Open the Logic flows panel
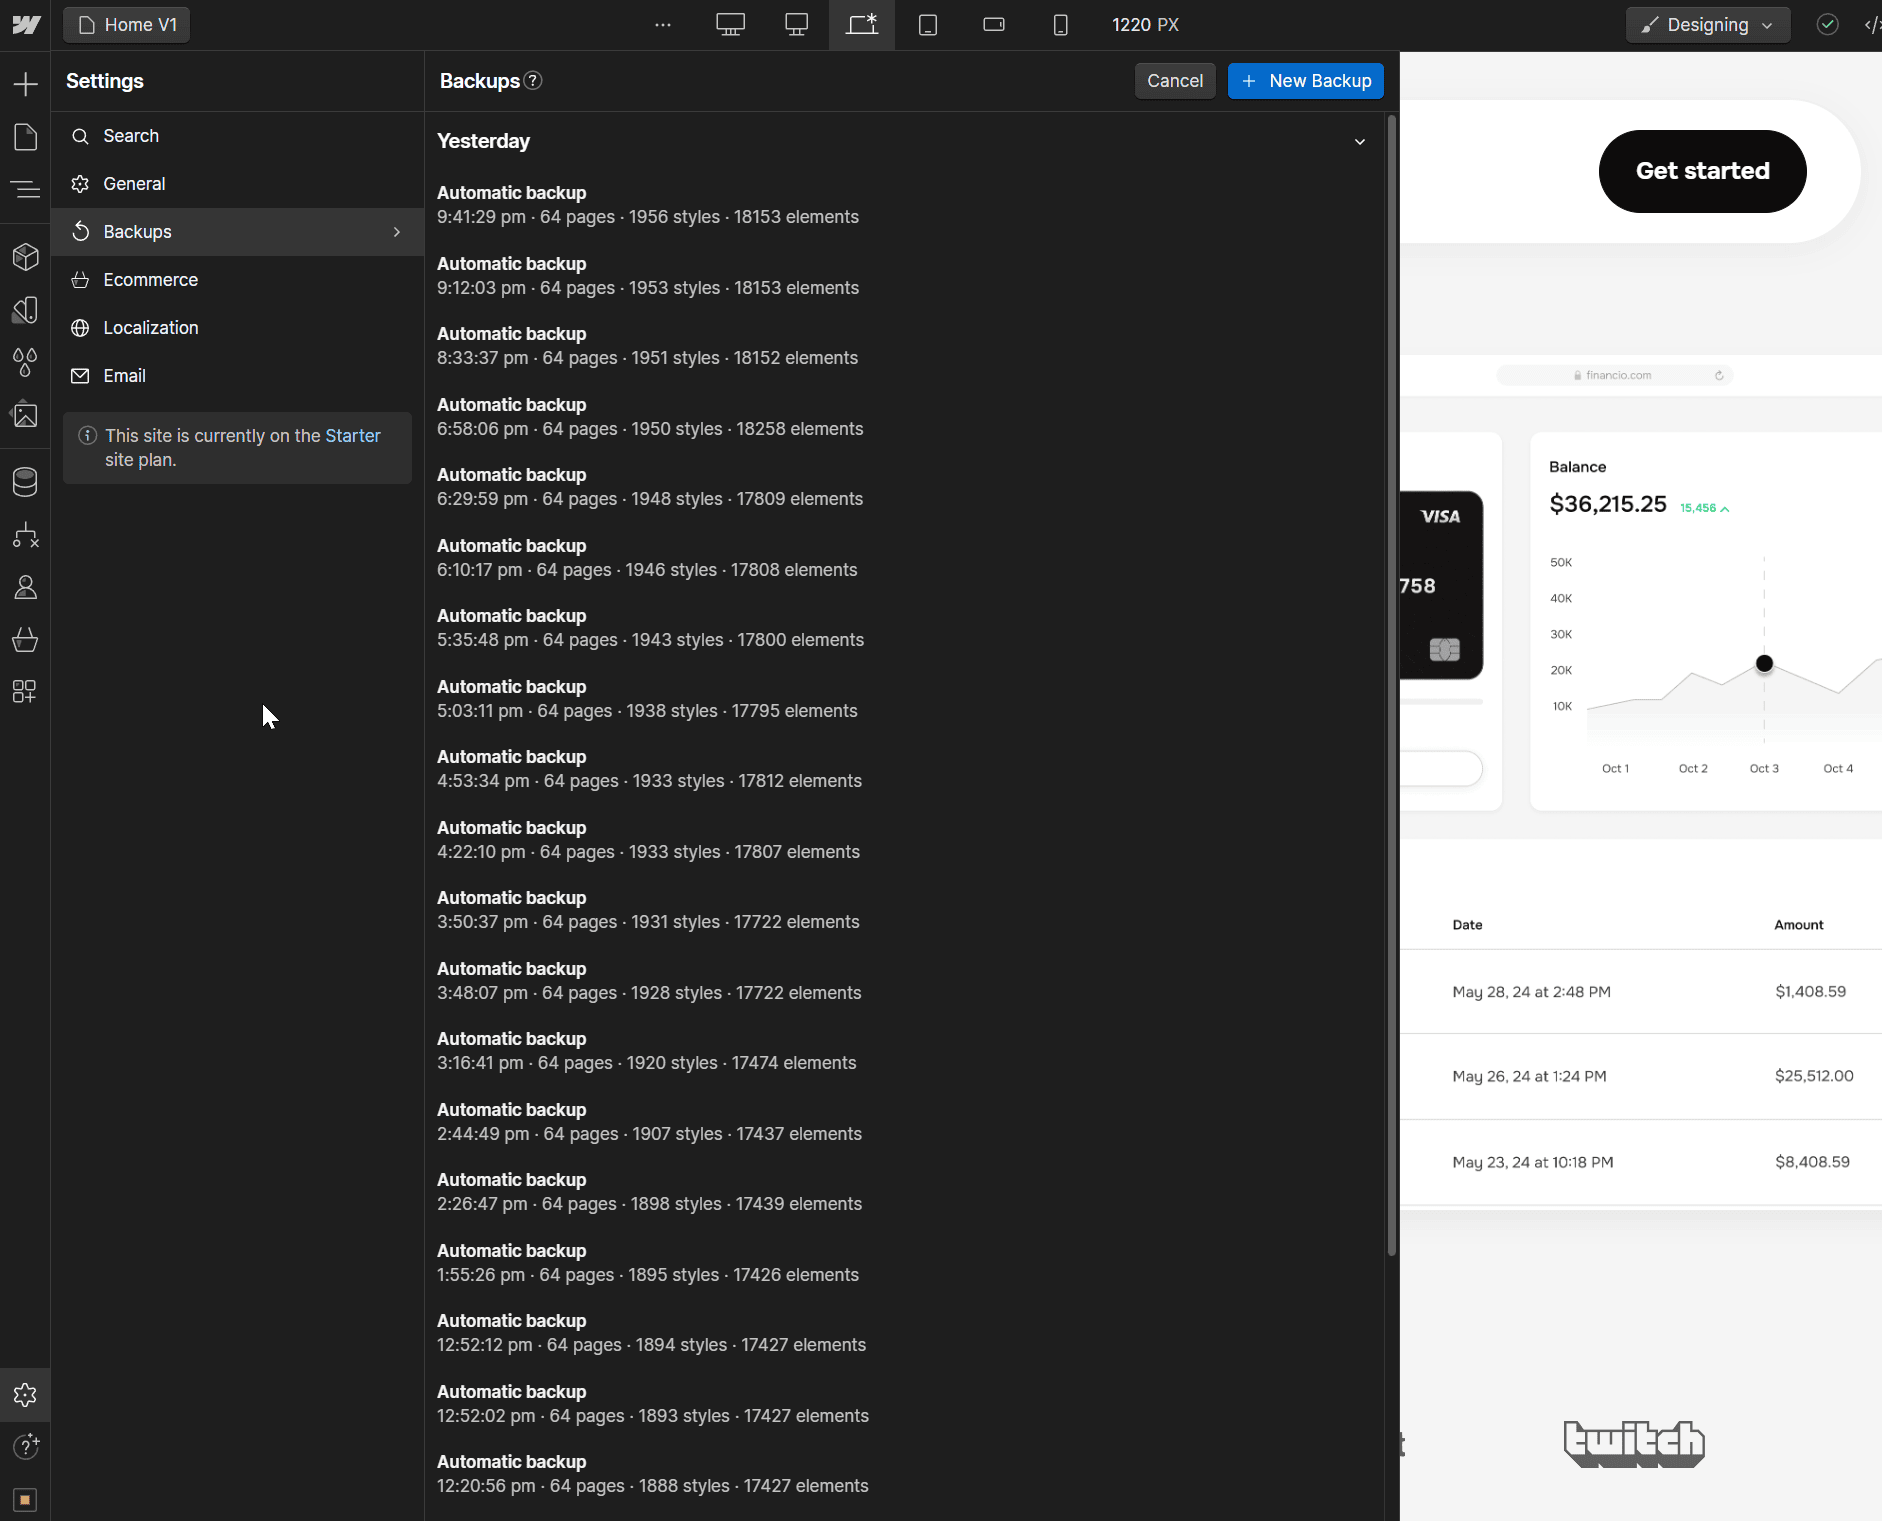Viewport: 1882px width, 1521px height. (25, 534)
